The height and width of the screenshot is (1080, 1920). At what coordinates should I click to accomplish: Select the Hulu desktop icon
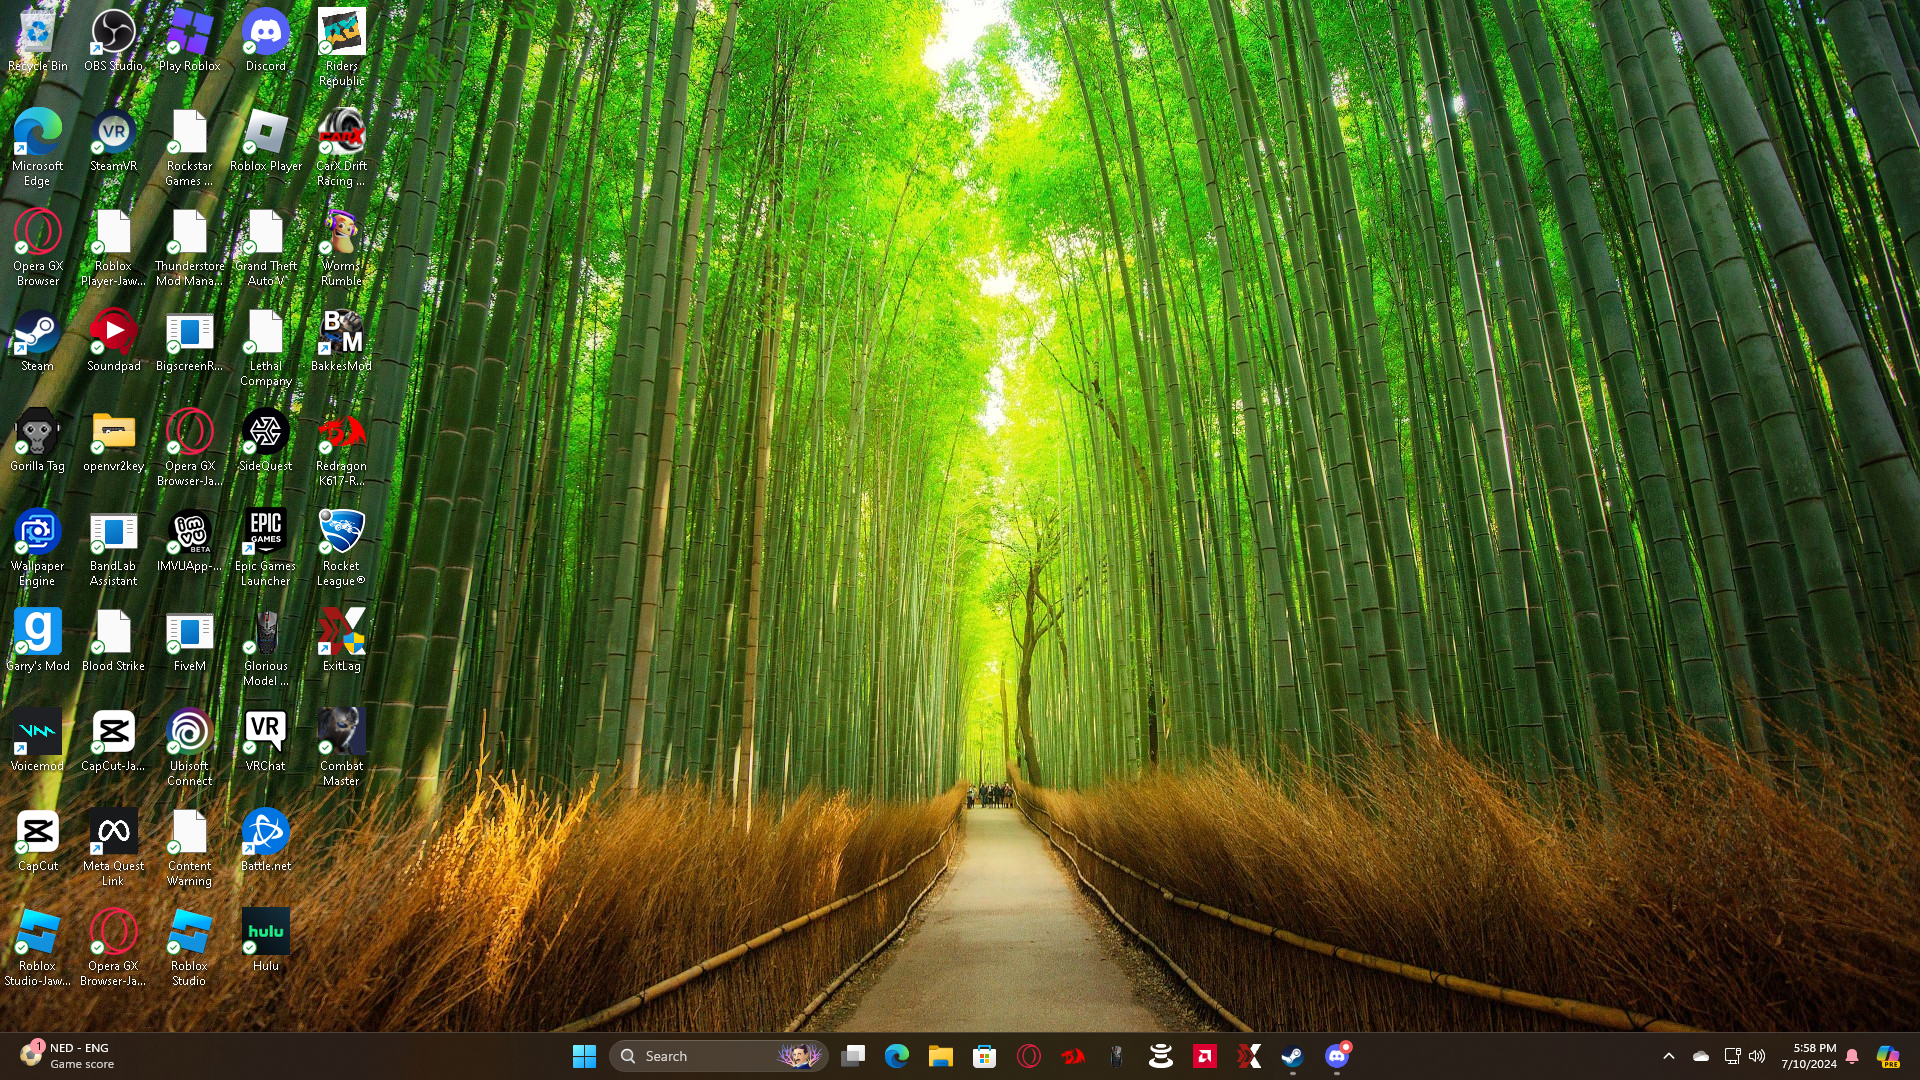click(265, 941)
